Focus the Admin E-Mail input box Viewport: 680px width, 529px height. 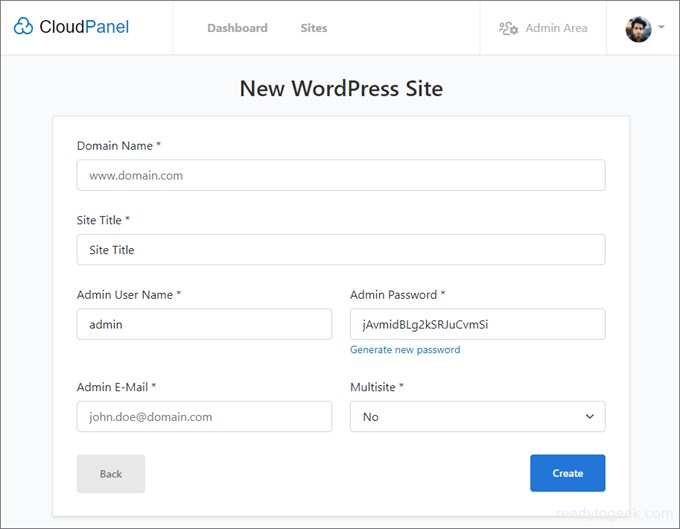204,416
